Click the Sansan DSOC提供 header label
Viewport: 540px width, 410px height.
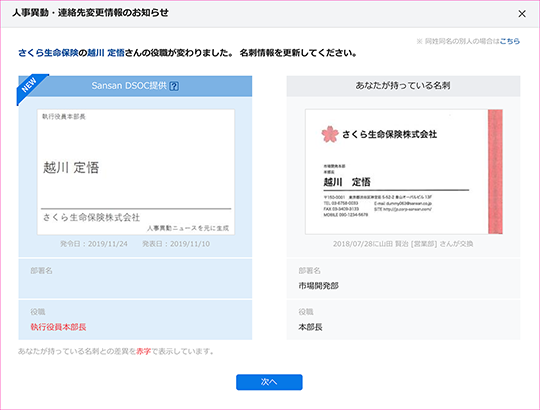[x=129, y=86]
